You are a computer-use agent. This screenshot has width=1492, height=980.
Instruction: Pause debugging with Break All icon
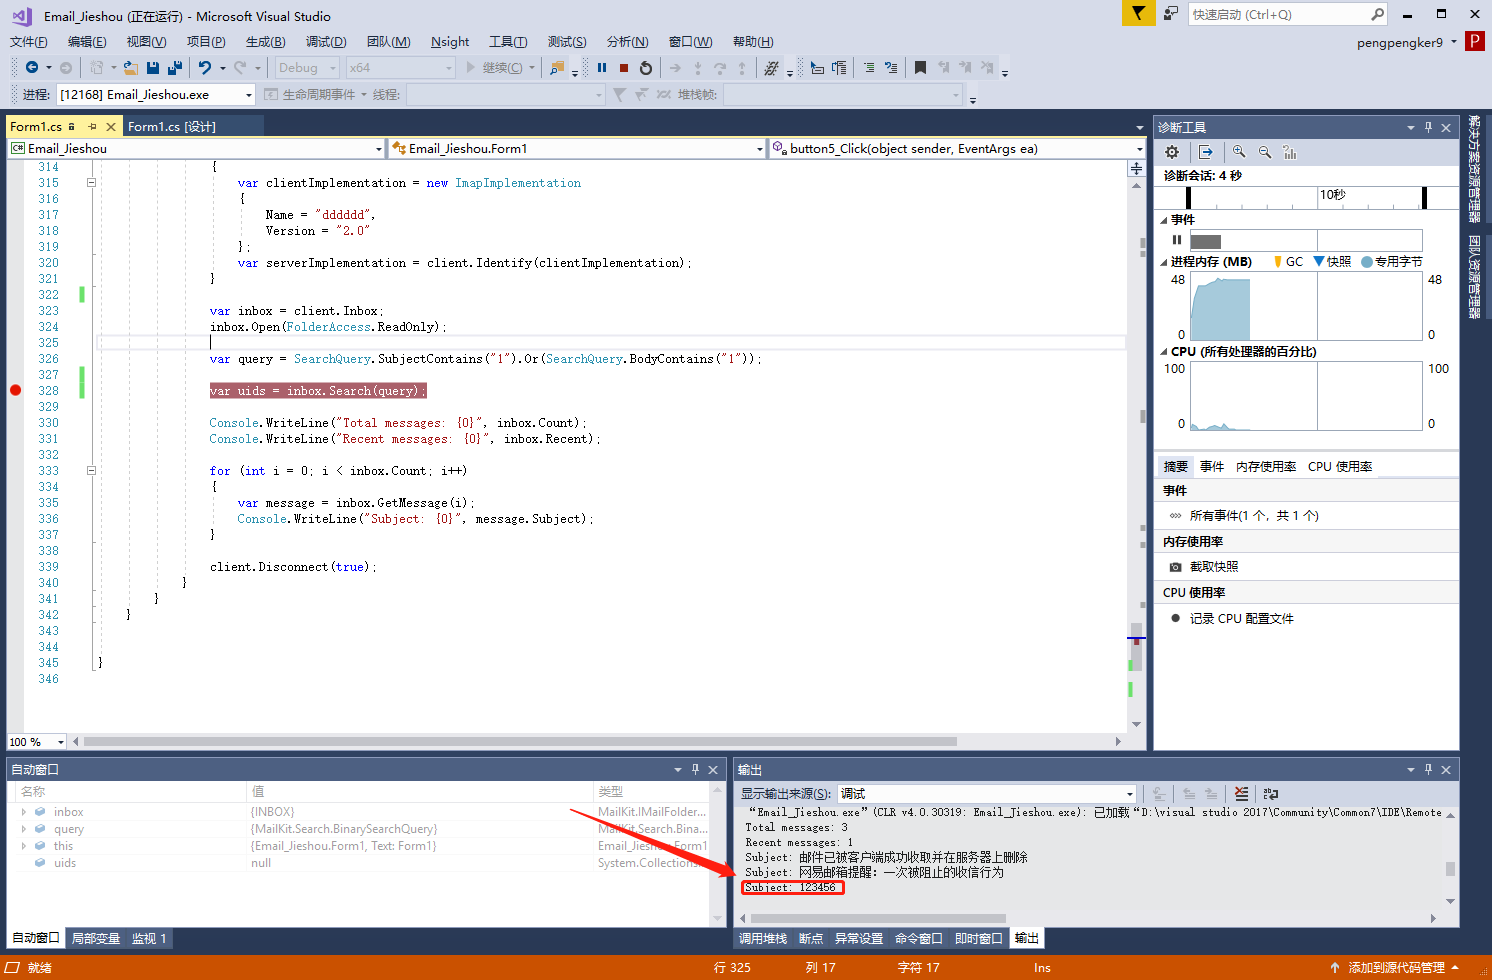pos(602,67)
